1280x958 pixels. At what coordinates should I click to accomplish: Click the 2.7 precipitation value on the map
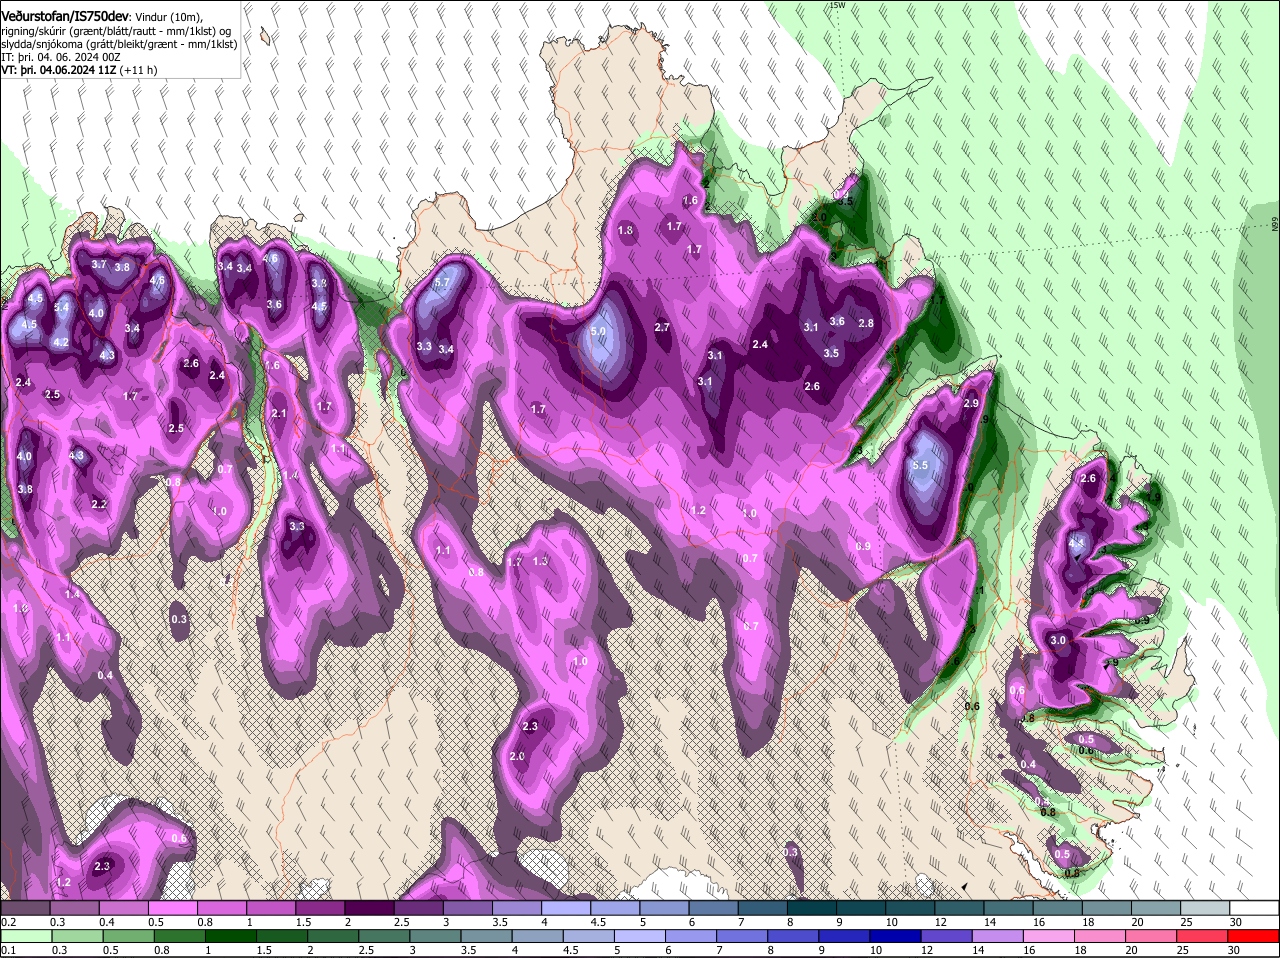[x=662, y=328]
